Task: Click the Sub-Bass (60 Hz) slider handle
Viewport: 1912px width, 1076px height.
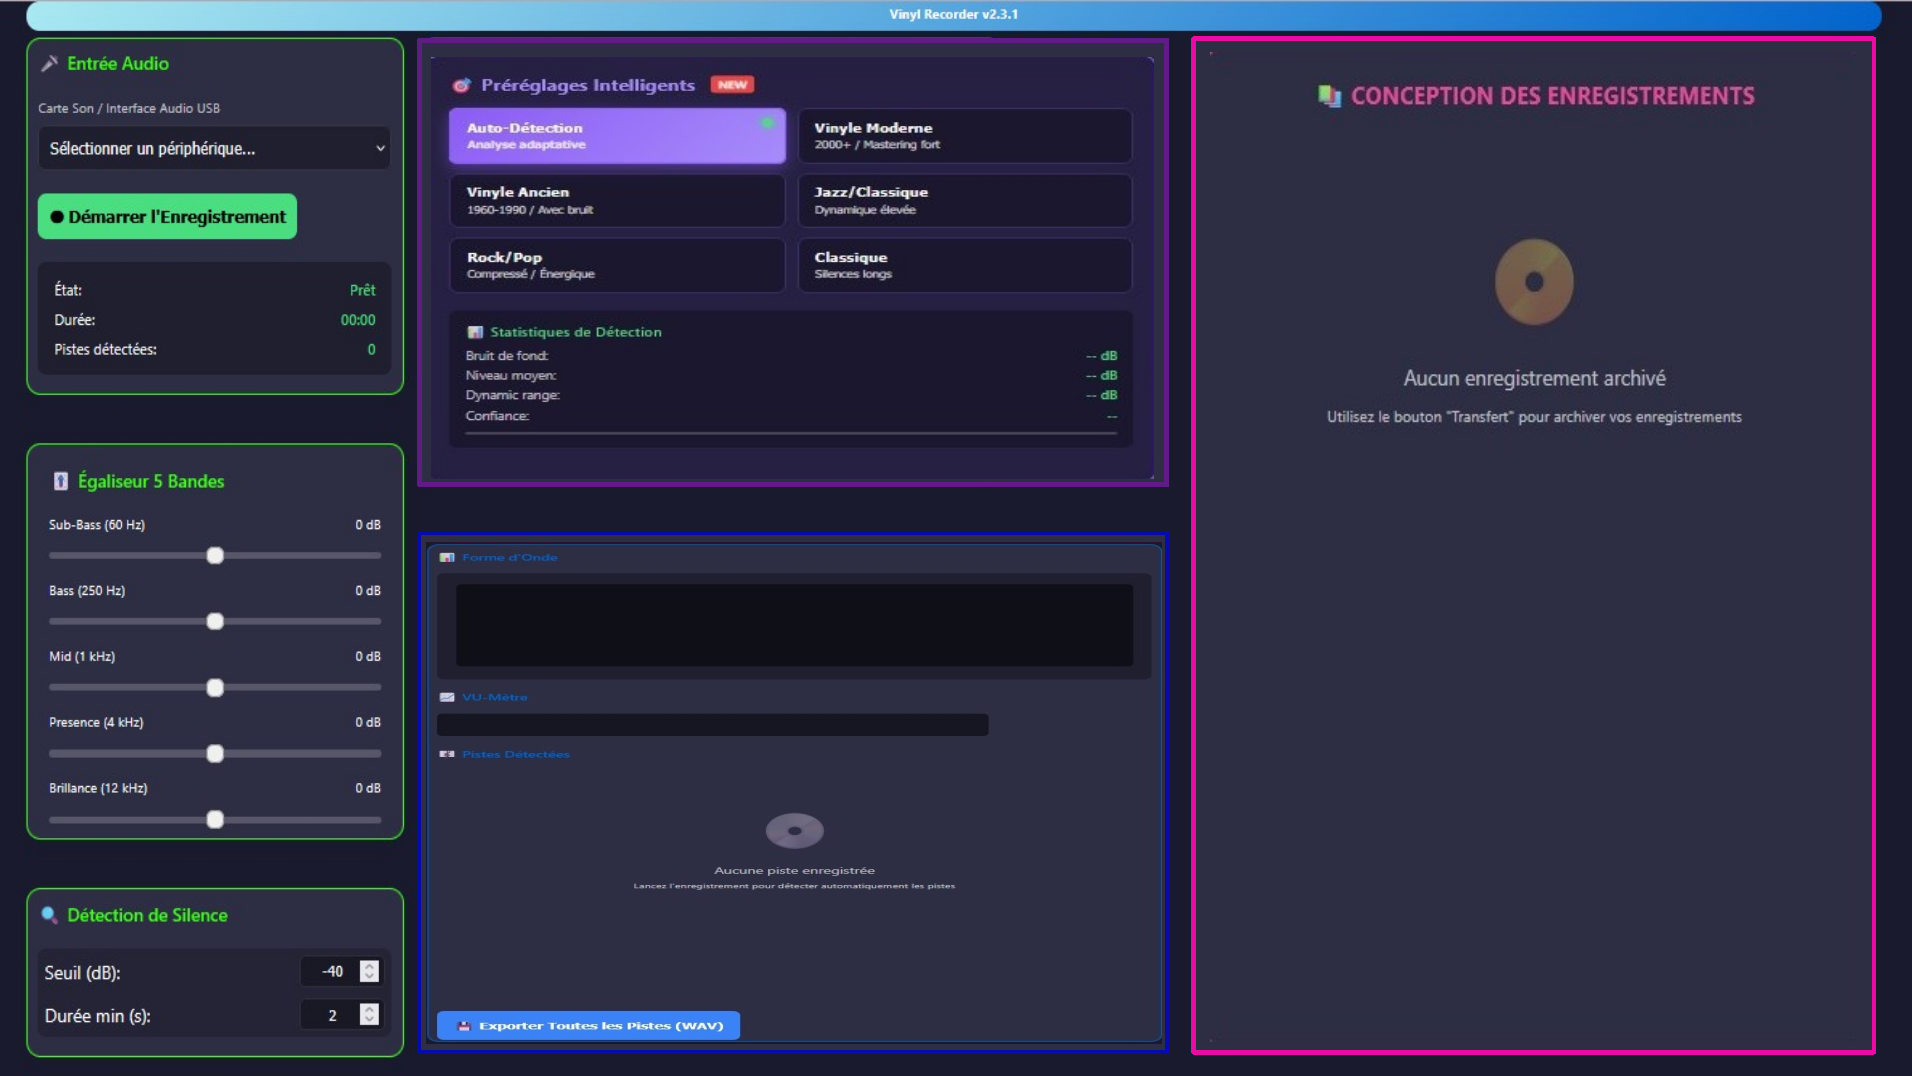Action: coord(215,556)
